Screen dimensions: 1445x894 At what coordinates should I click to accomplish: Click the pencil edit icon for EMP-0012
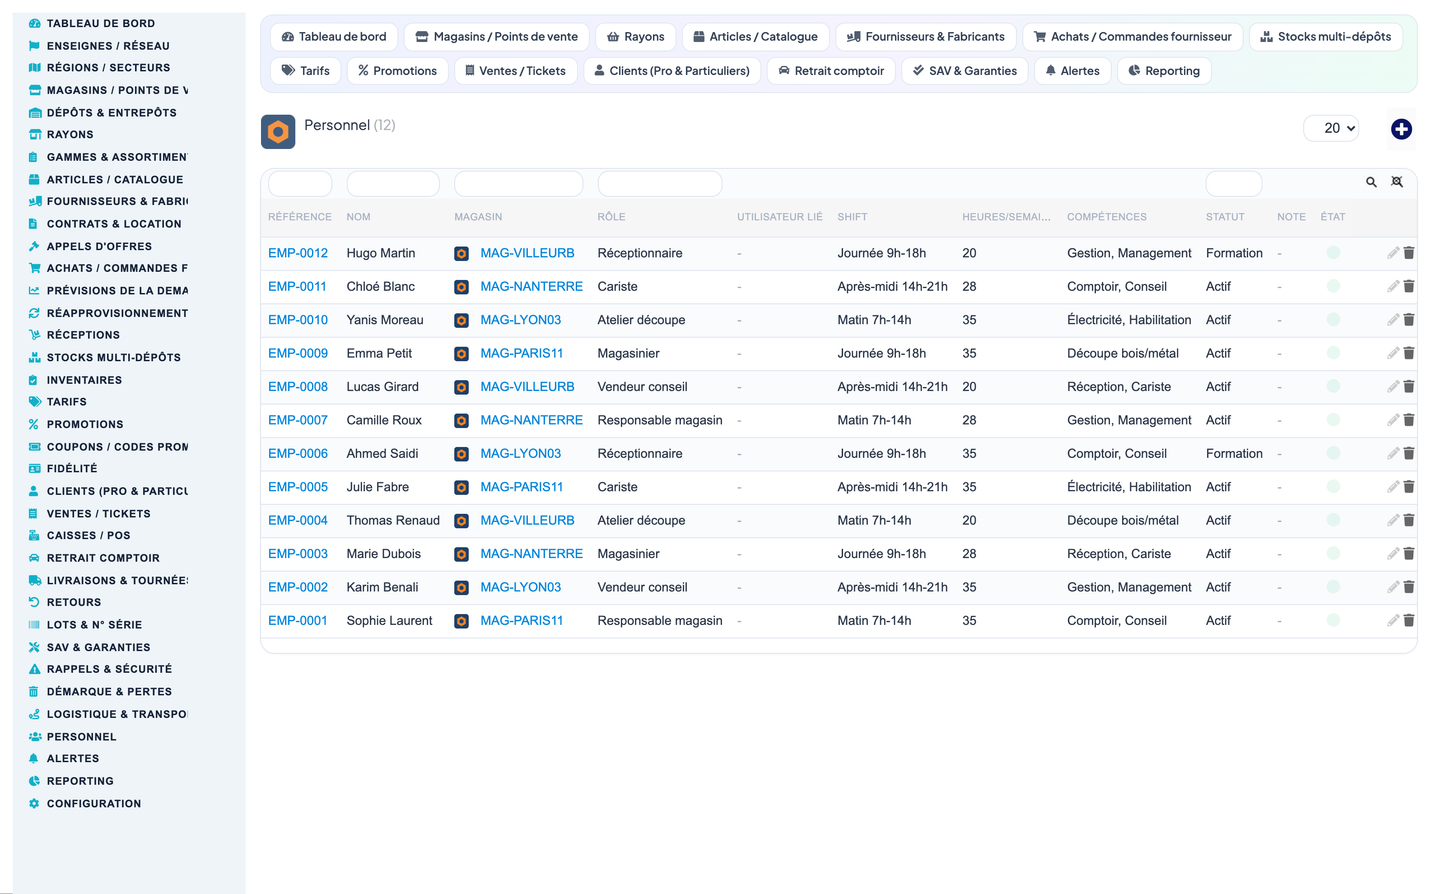pyautogui.click(x=1393, y=253)
